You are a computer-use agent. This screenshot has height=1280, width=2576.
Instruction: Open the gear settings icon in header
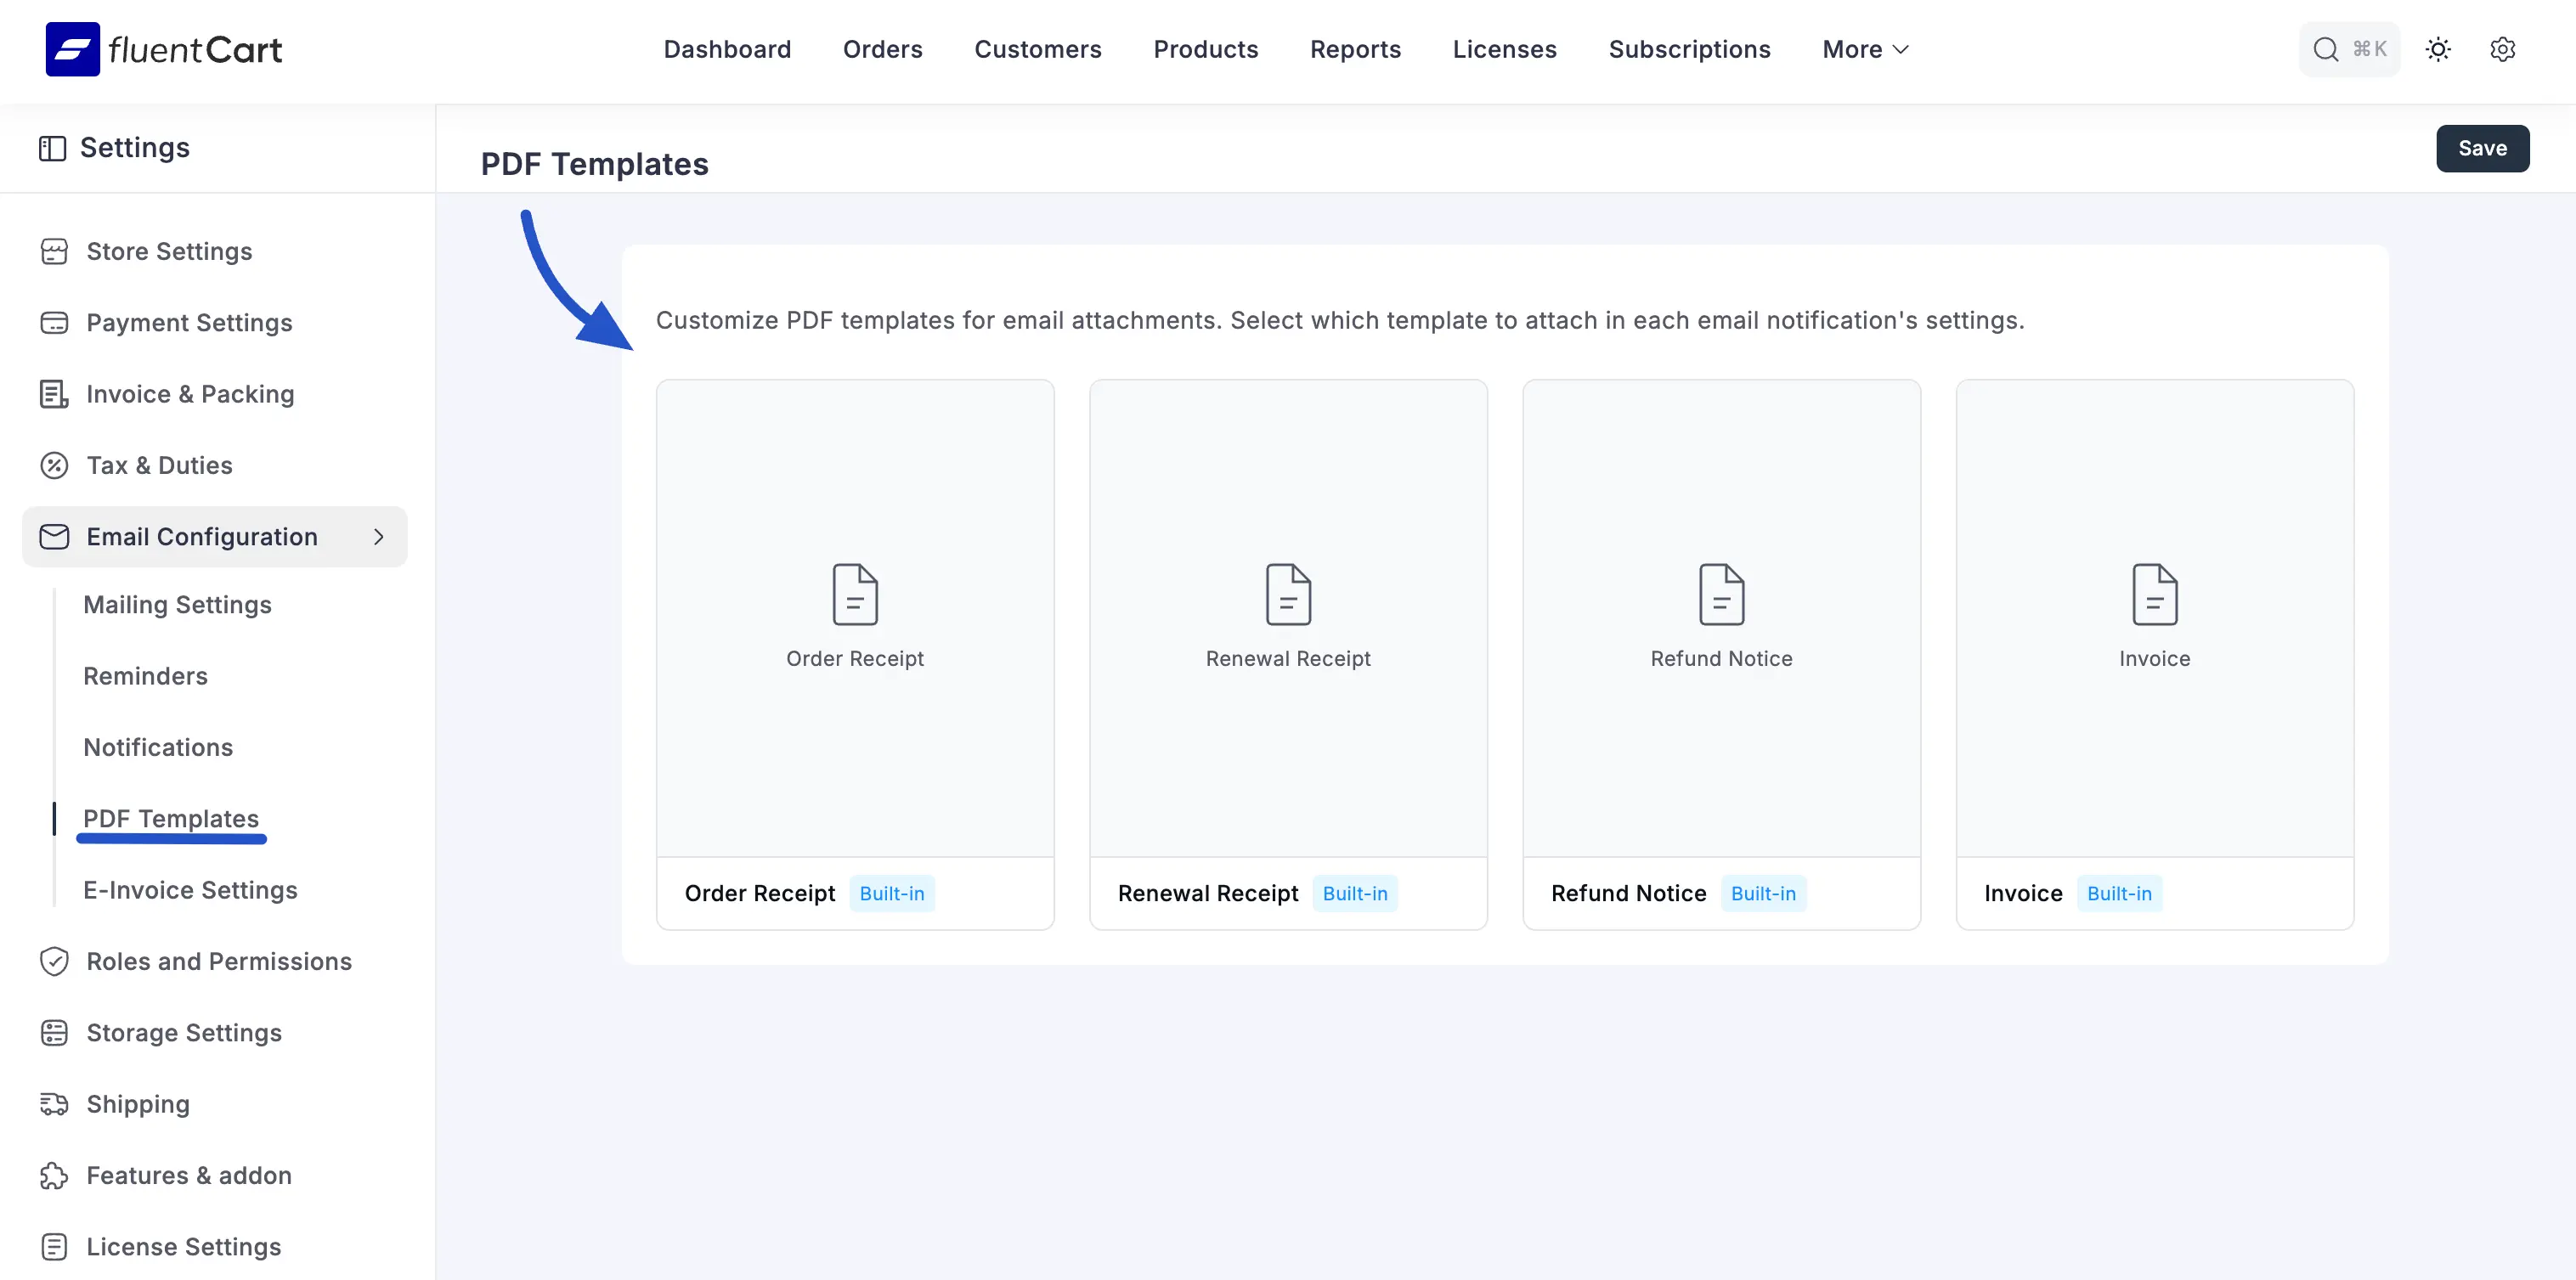point(2502,49)
